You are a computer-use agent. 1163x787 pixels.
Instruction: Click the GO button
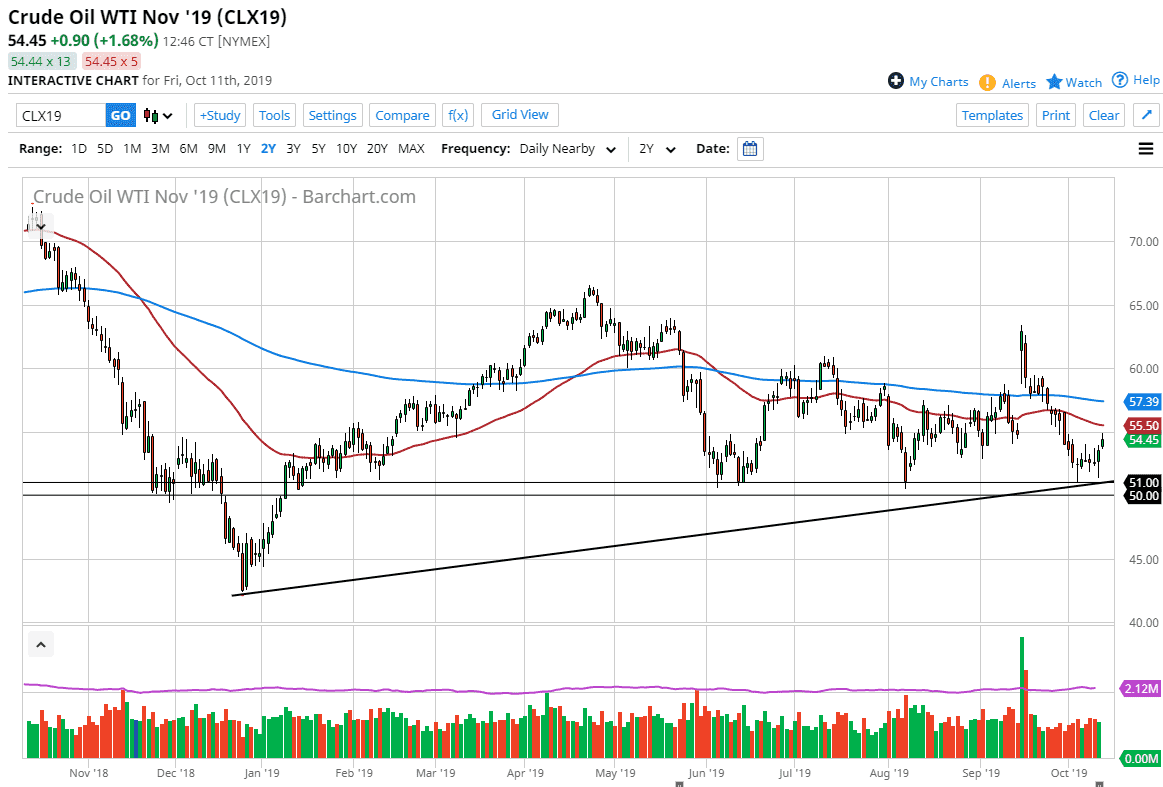tap(120, 115)
